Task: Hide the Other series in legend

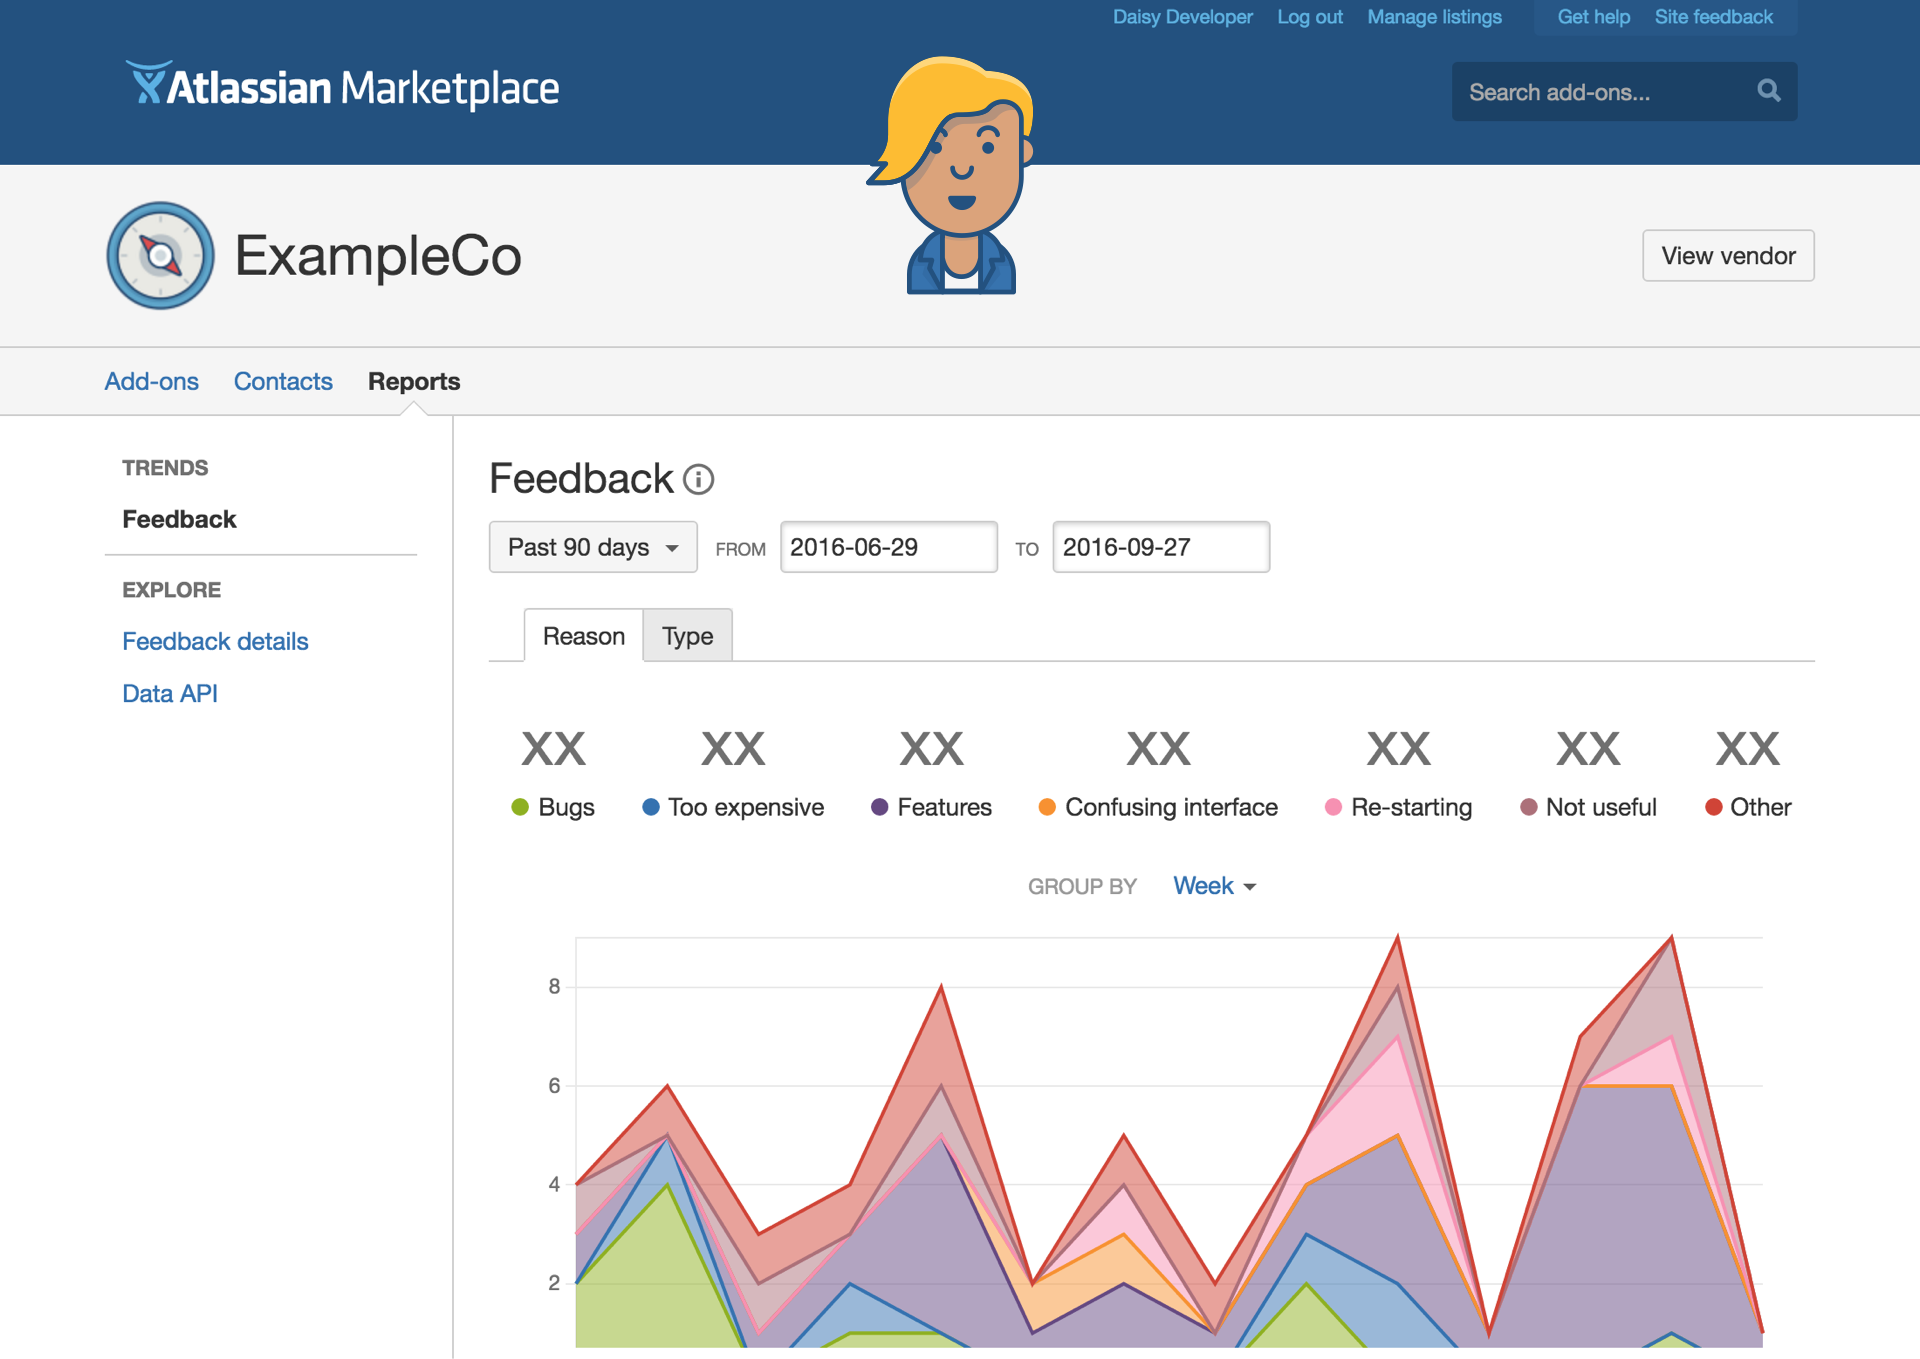Action: pyautogui.click(x=1748, y=807)
